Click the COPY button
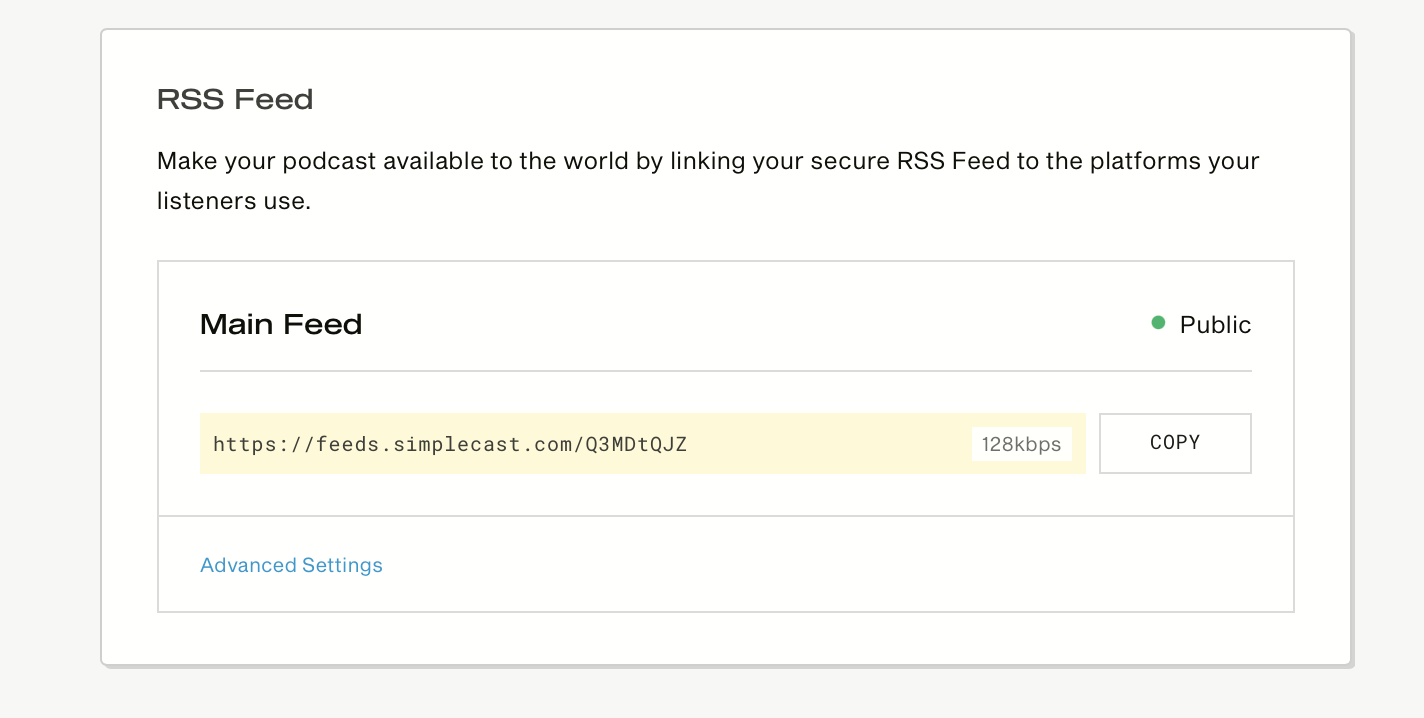 point(1175,443)
